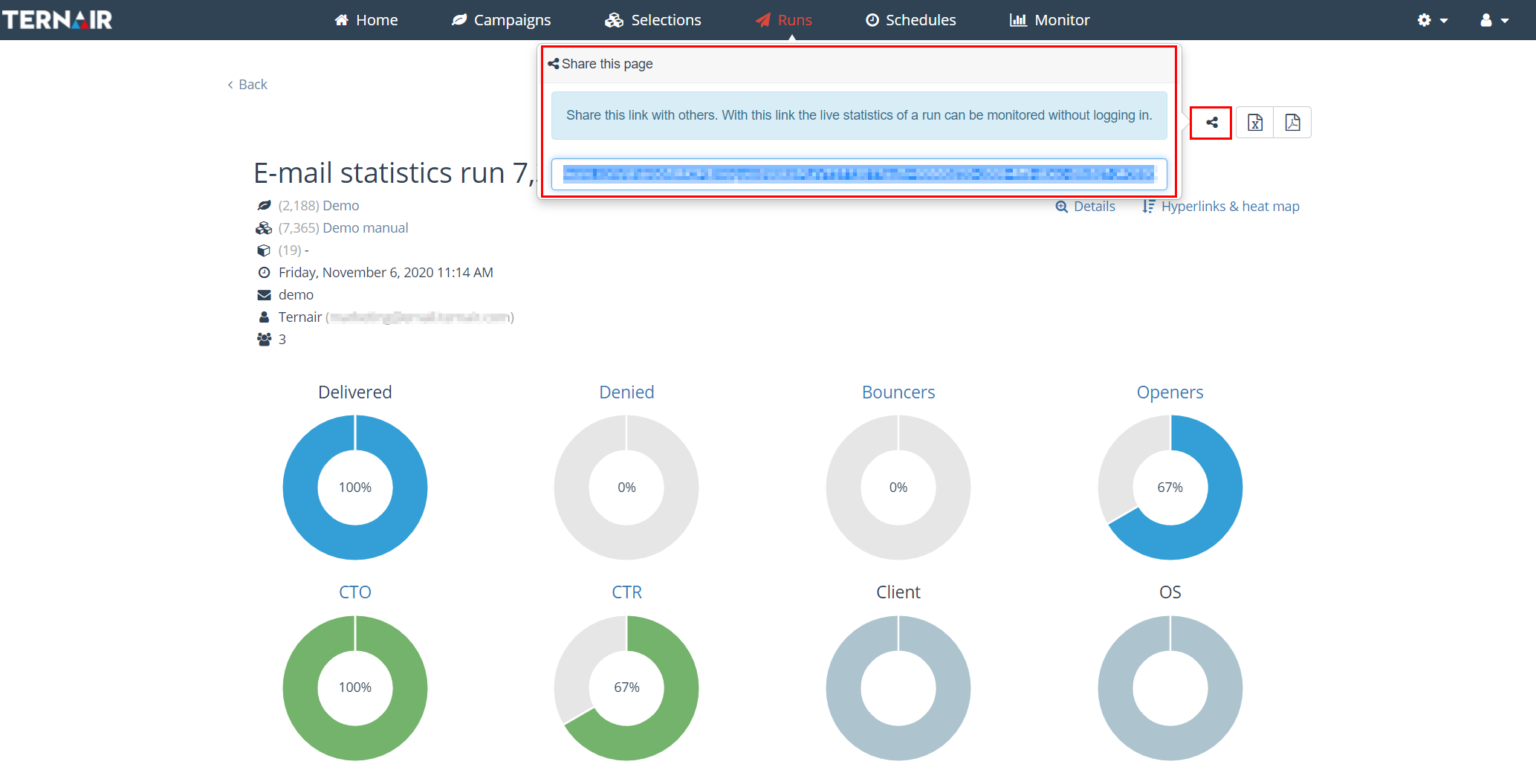The height and width of the screenshot is (770, 1536).
Task: Click the E-mail statistics run heading
Action: 395,173
